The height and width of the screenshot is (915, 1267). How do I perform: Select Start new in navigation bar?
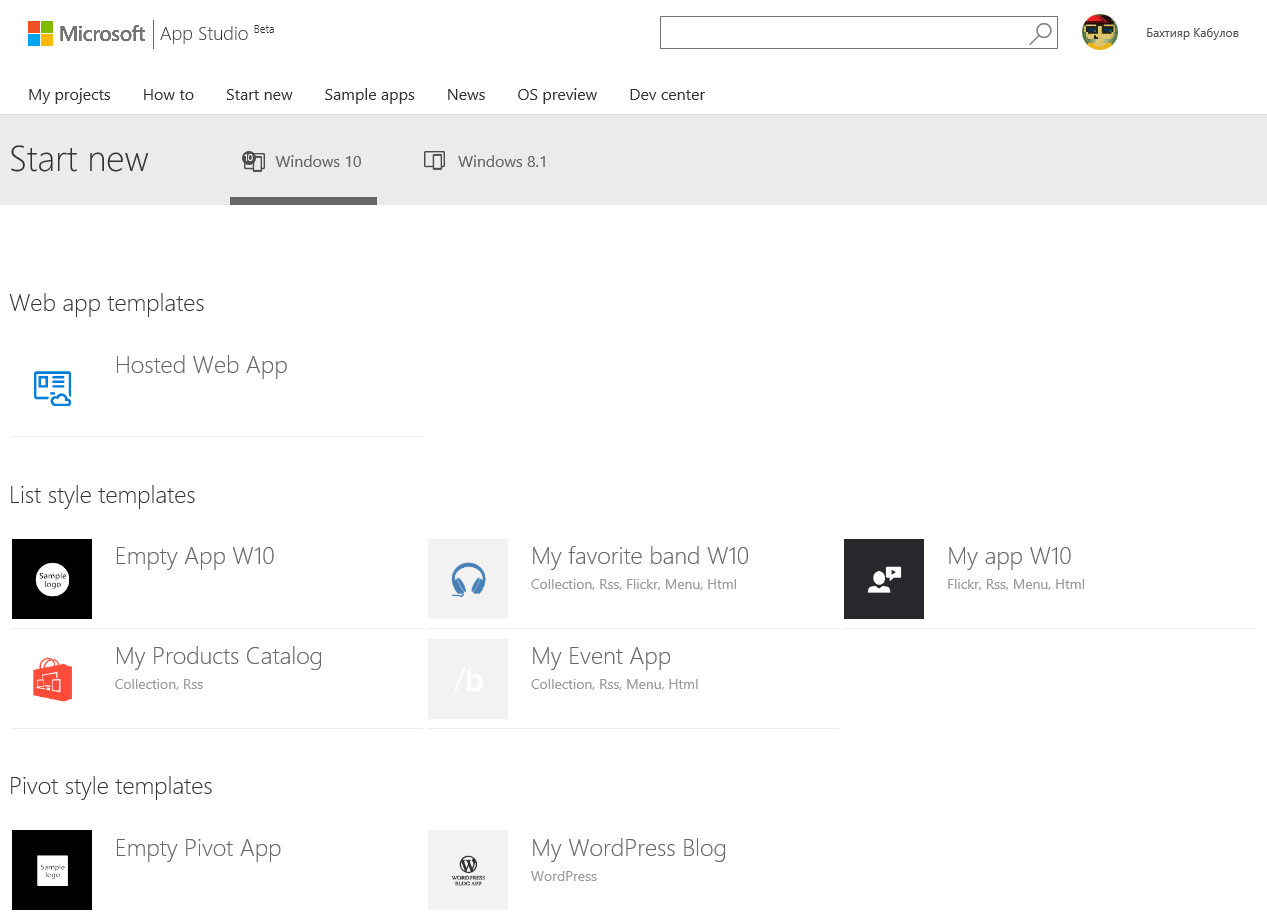(x=259, y=94)
